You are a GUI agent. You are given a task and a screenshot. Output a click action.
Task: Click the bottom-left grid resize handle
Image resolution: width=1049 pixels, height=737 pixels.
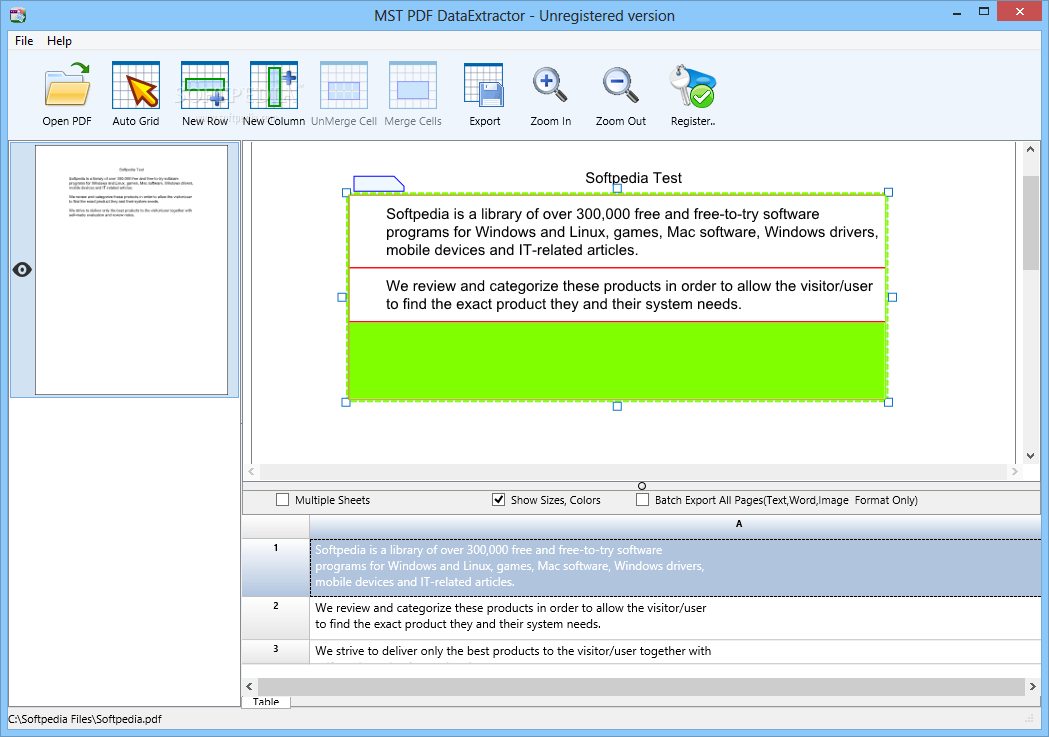point(346,402)
